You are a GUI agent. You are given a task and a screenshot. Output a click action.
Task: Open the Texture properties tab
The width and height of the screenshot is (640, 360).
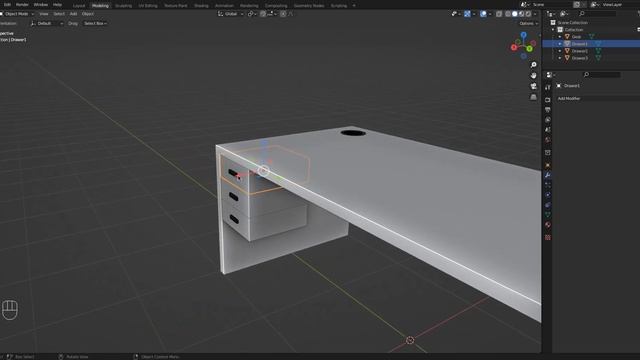548,237
